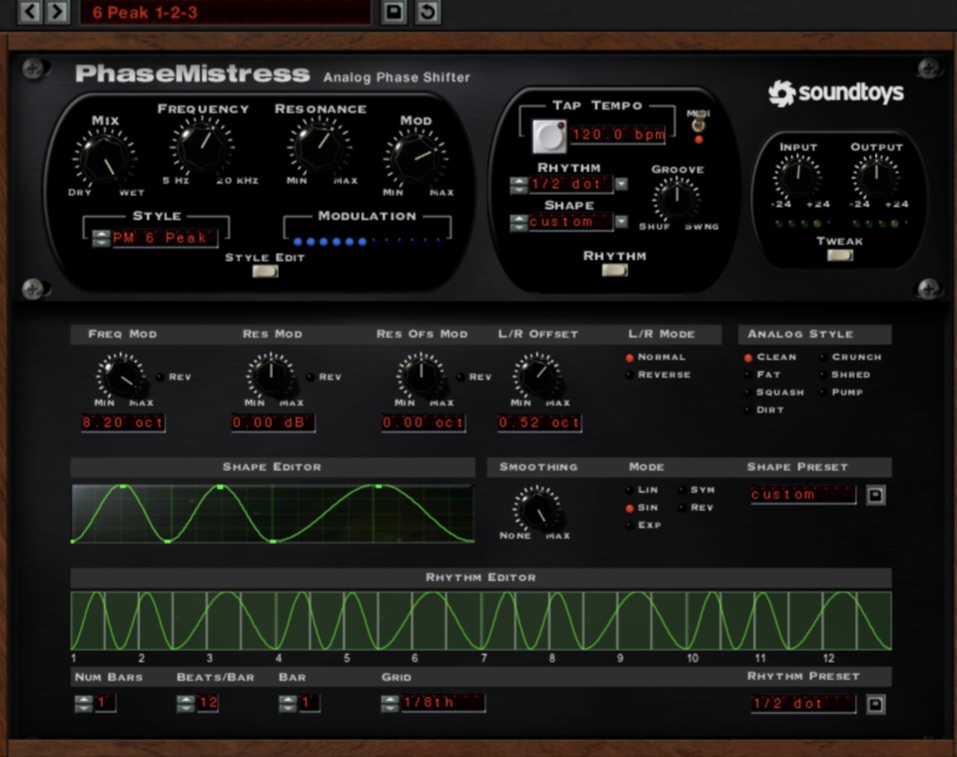Toggle Rev shape mode
The width and height of the screenshot is (957, 757).
682,508
